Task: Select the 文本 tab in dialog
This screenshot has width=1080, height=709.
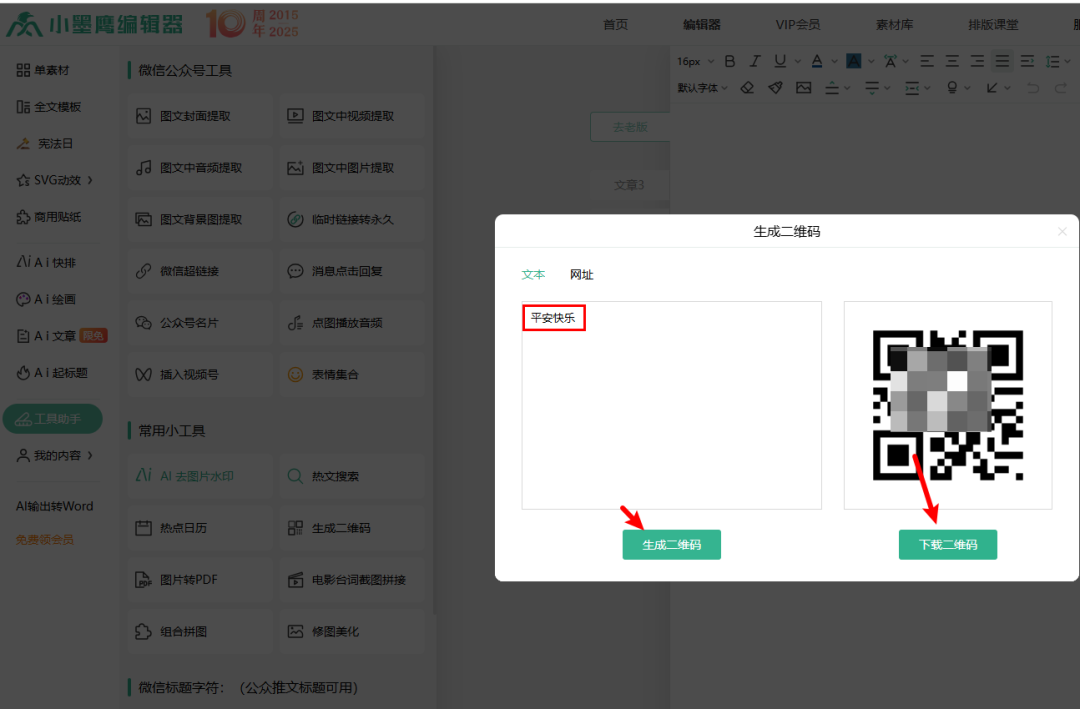Action: point(533,275)
